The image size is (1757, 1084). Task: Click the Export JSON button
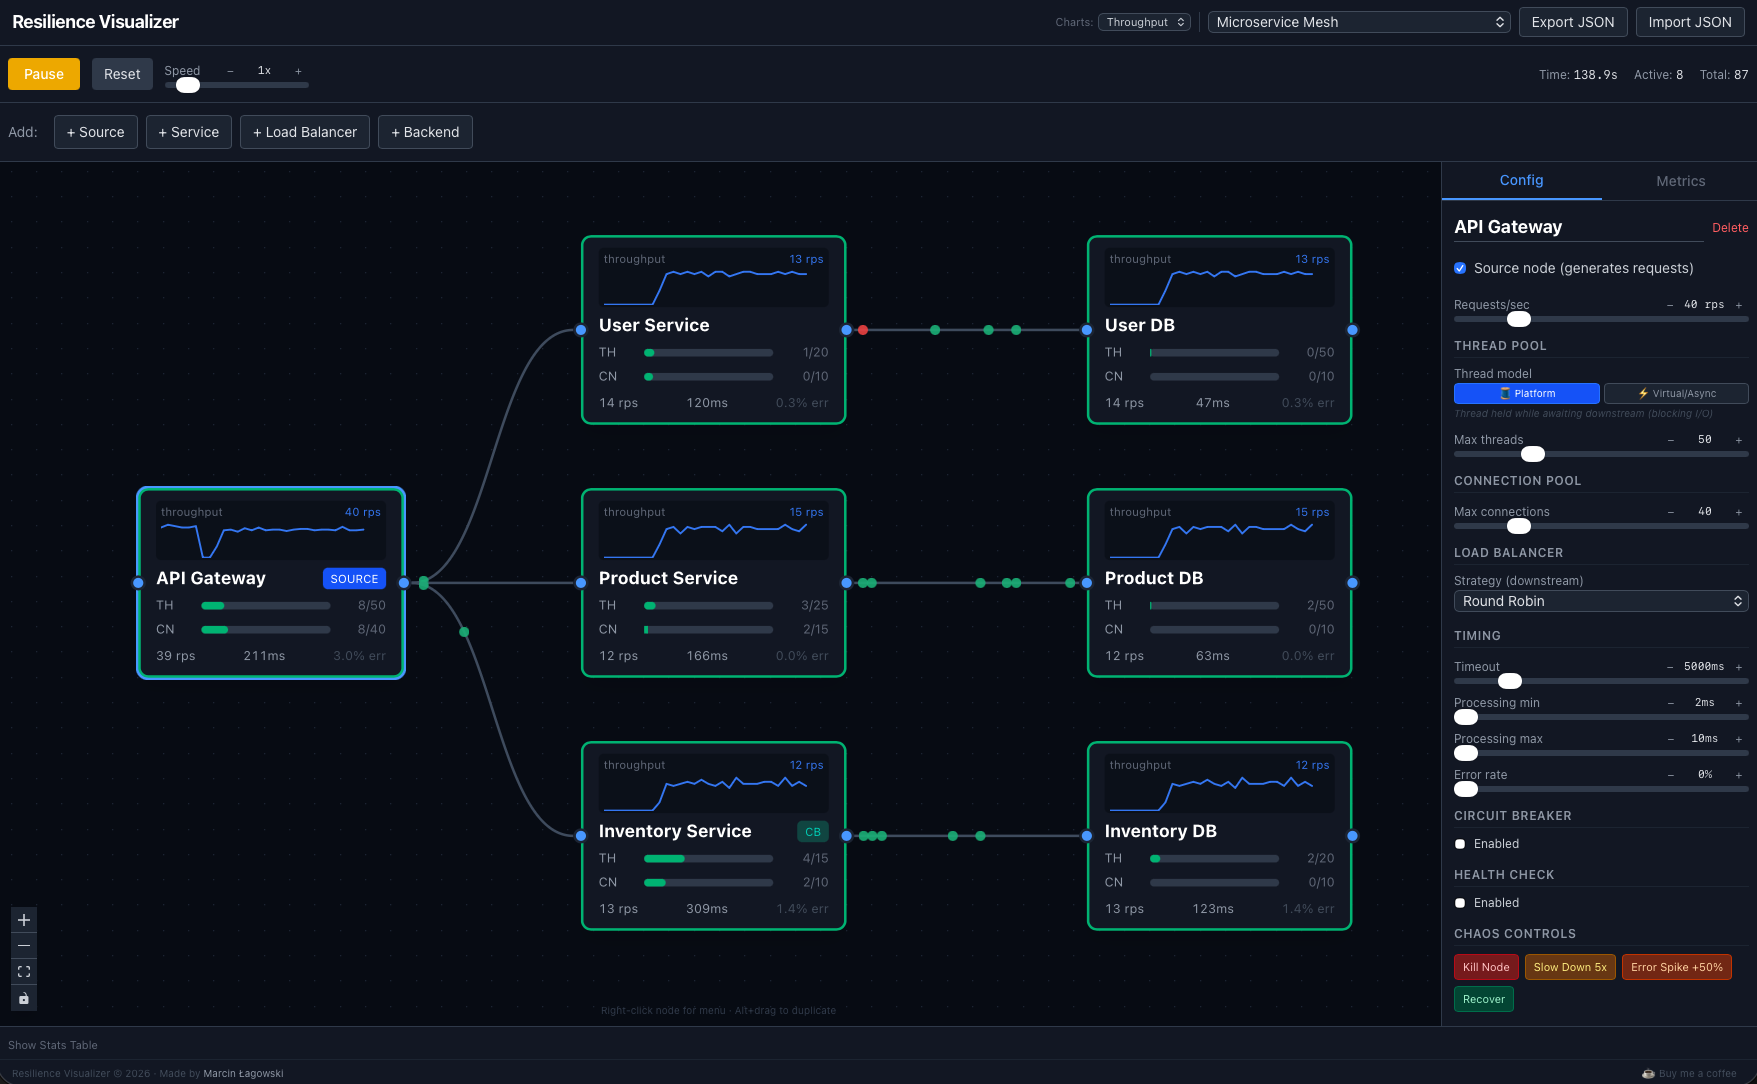(x=1572, y=21)
